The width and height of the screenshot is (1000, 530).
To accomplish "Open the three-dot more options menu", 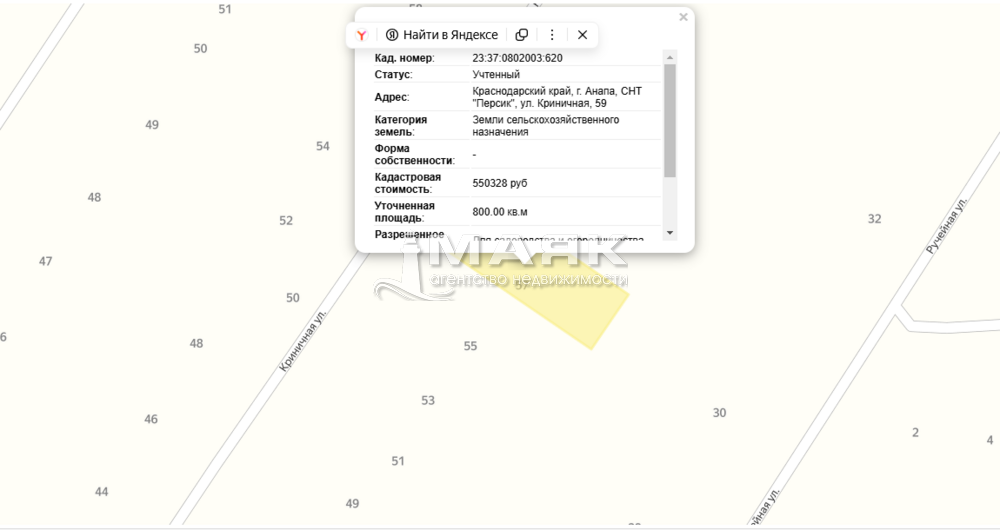I will (x=552, y=35).
